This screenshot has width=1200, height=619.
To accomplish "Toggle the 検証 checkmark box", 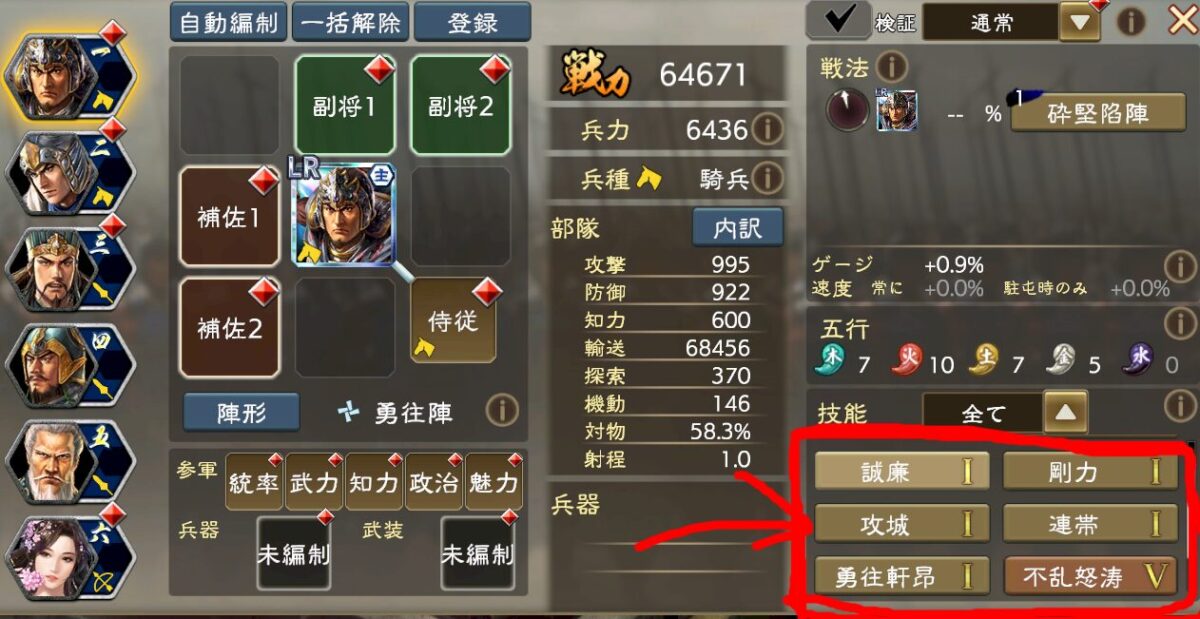I will (x=837, y=21).
